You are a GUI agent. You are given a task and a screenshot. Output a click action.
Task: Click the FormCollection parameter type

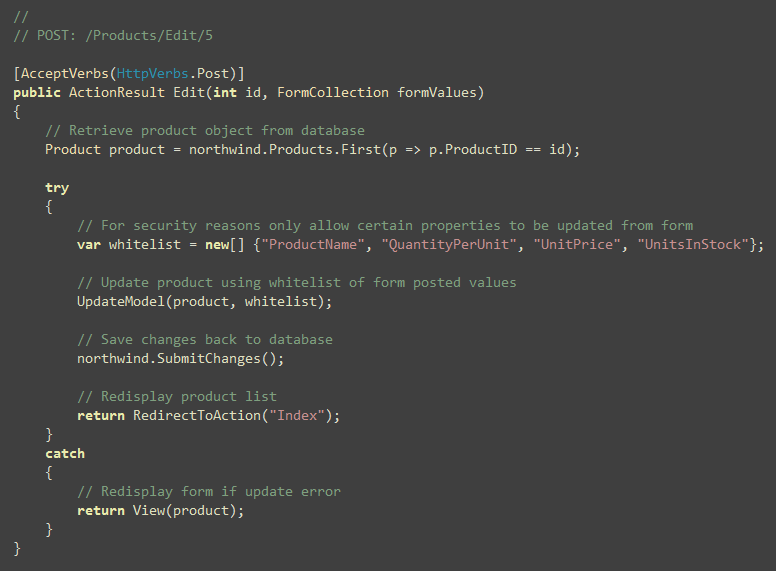(333, 93)
